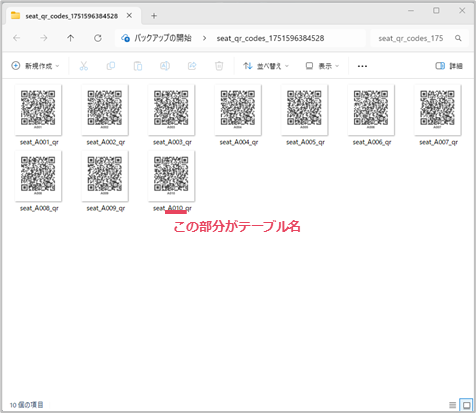Viewport: 476px width, 413px height.
Task: Refresh the folder view
Action: pos(98,38)
